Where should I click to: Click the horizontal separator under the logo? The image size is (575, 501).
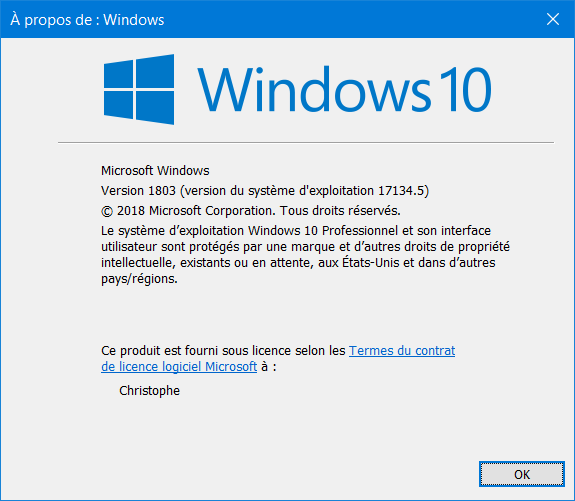point(306,142)
